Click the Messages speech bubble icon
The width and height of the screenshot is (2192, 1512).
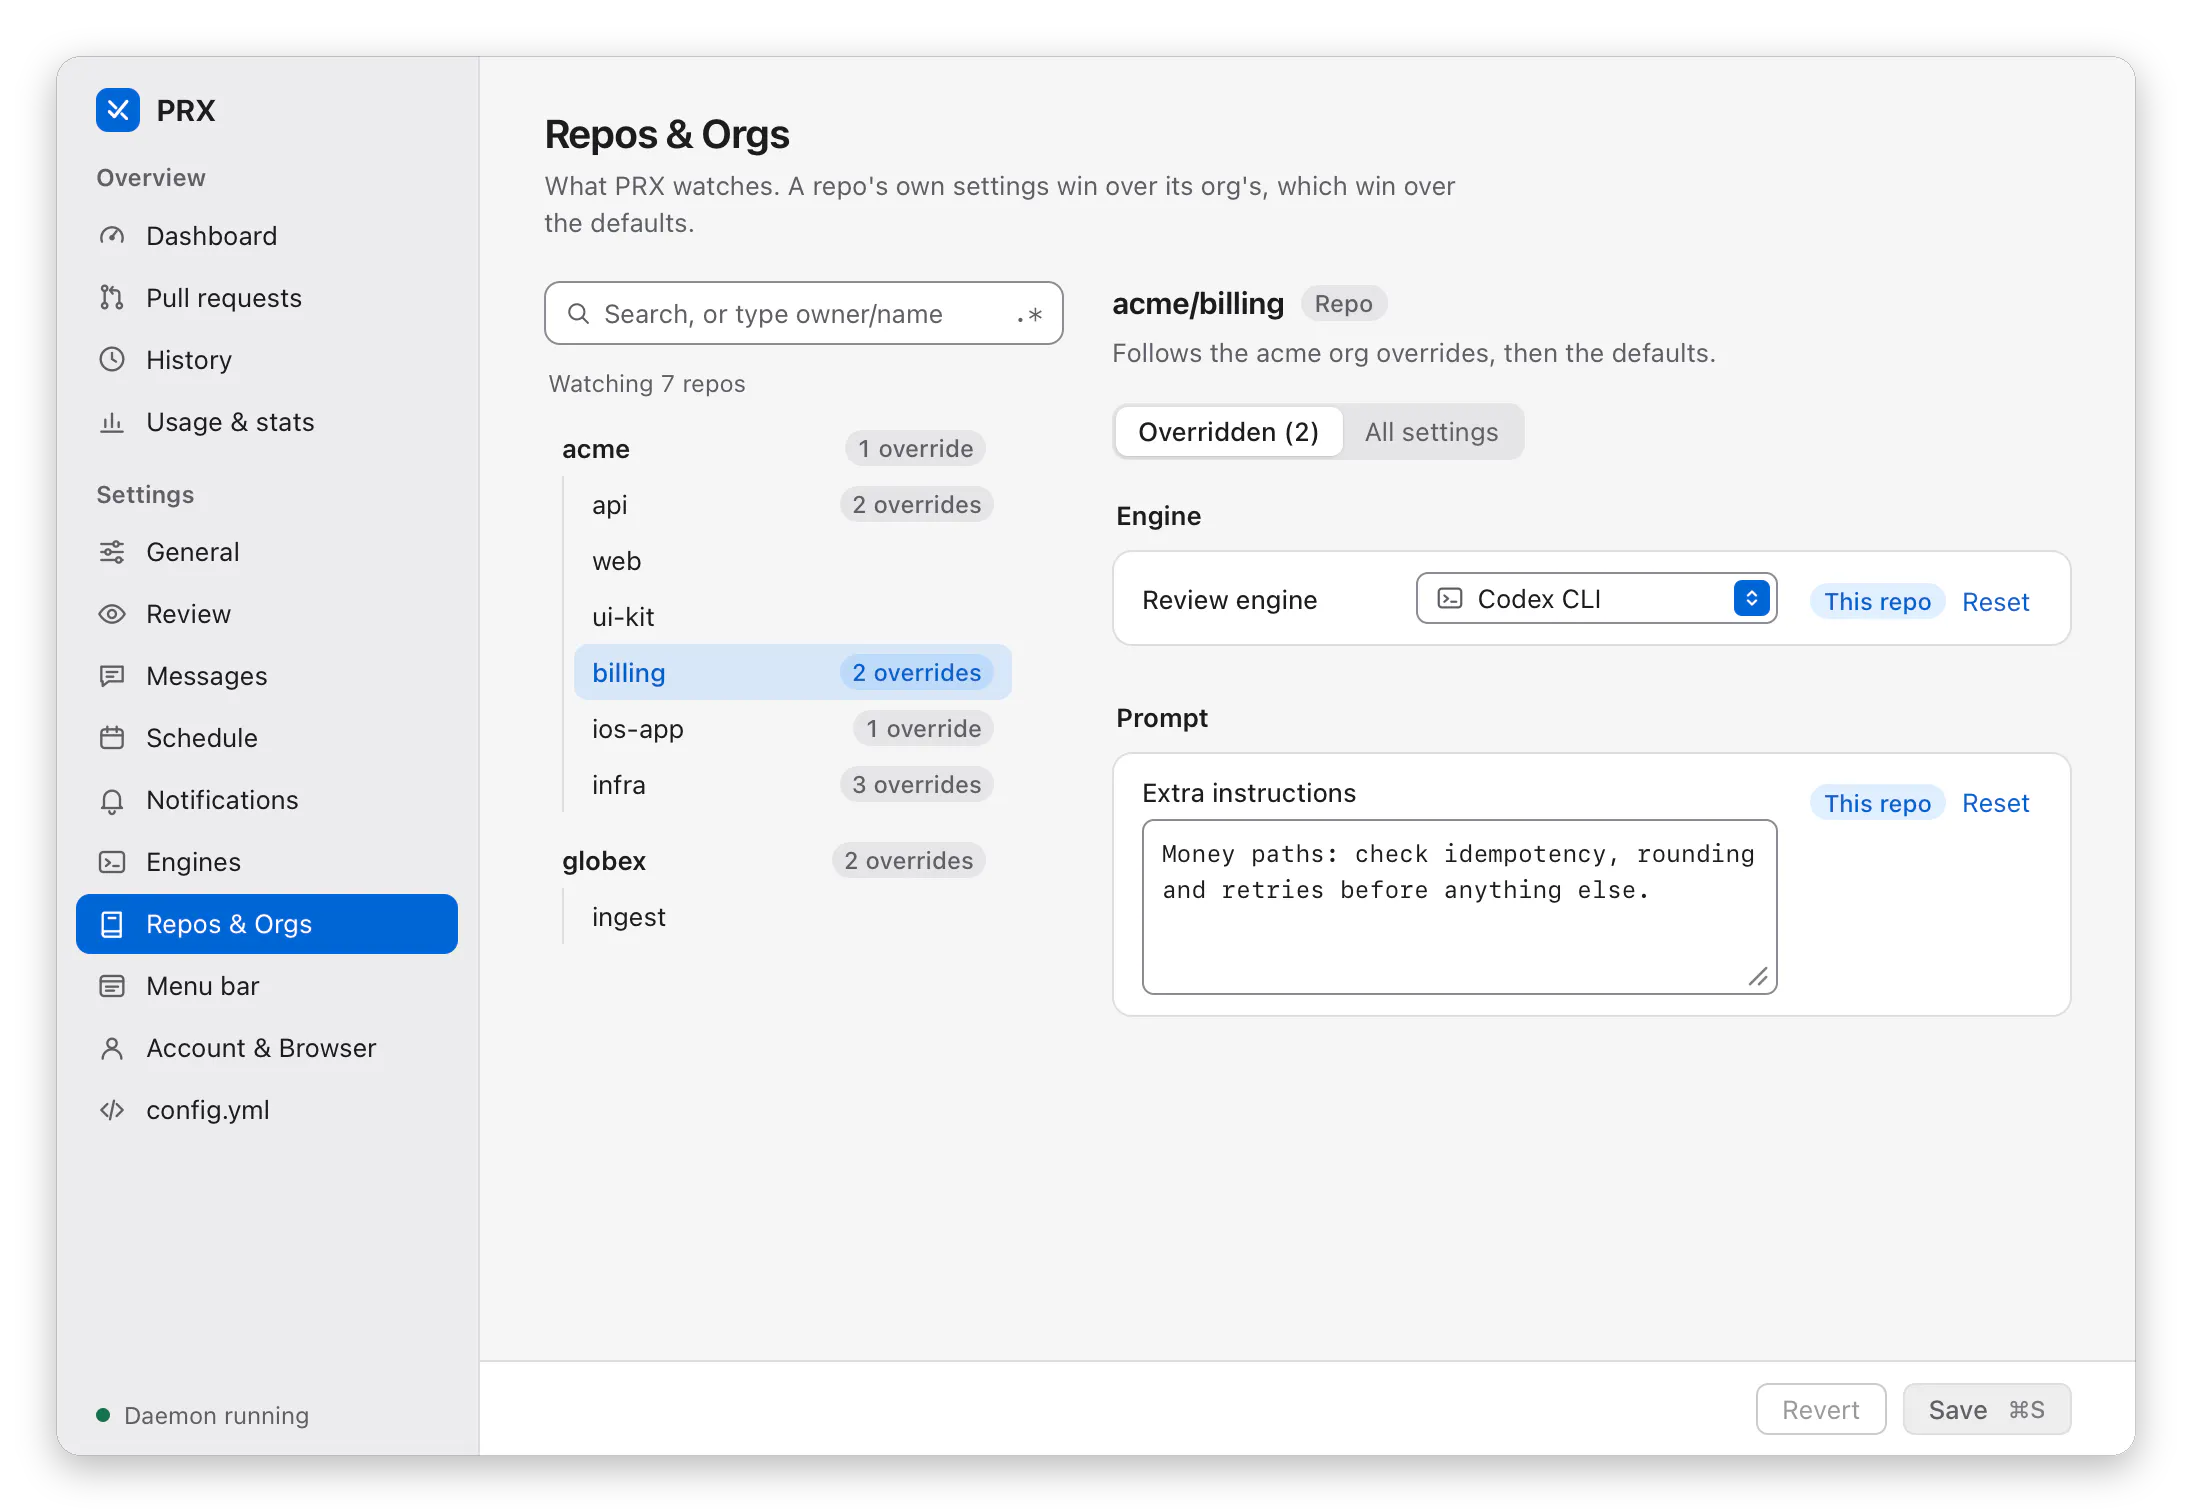pos(112,676)
